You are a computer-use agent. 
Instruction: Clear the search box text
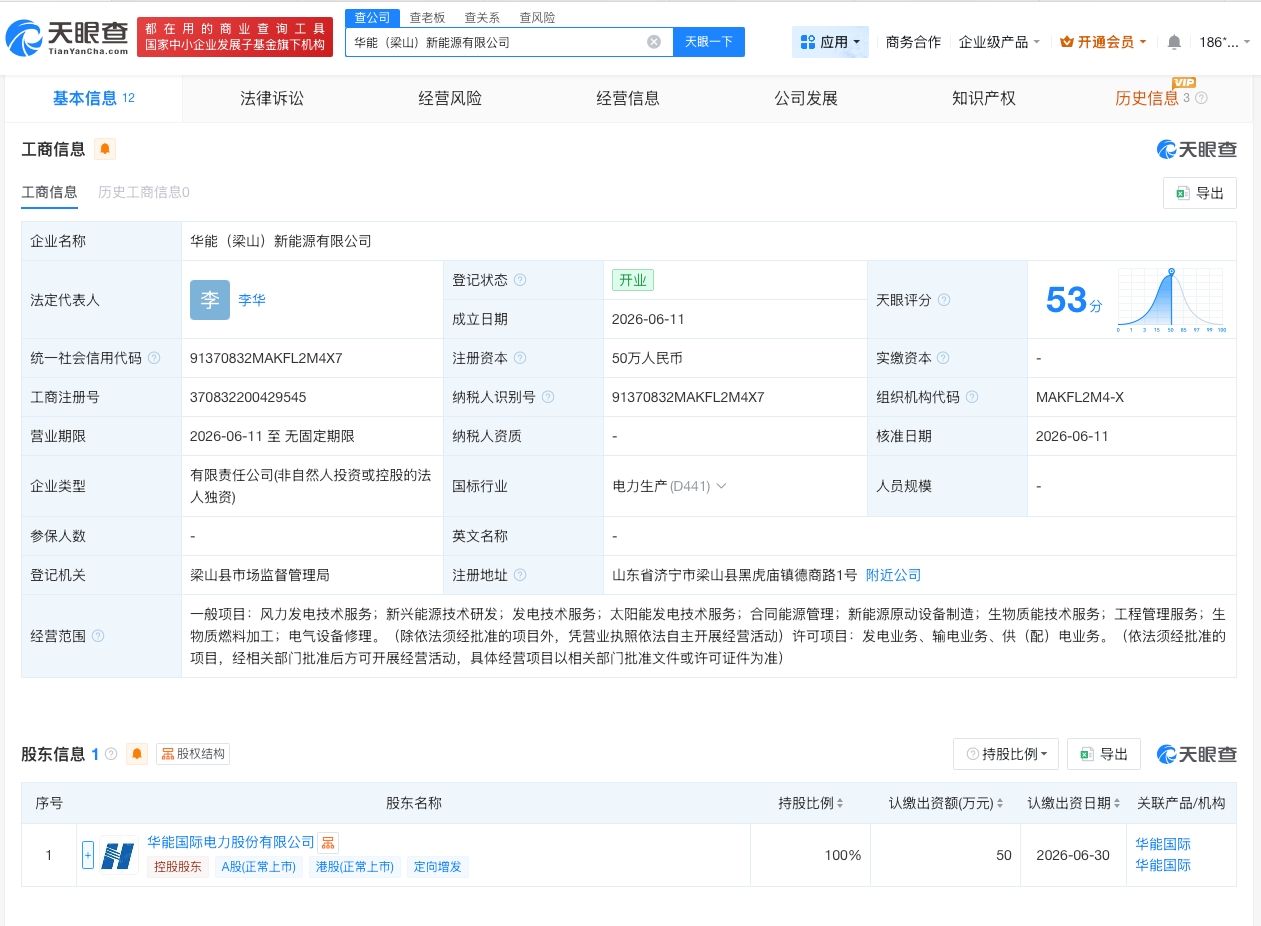point(654,42)
